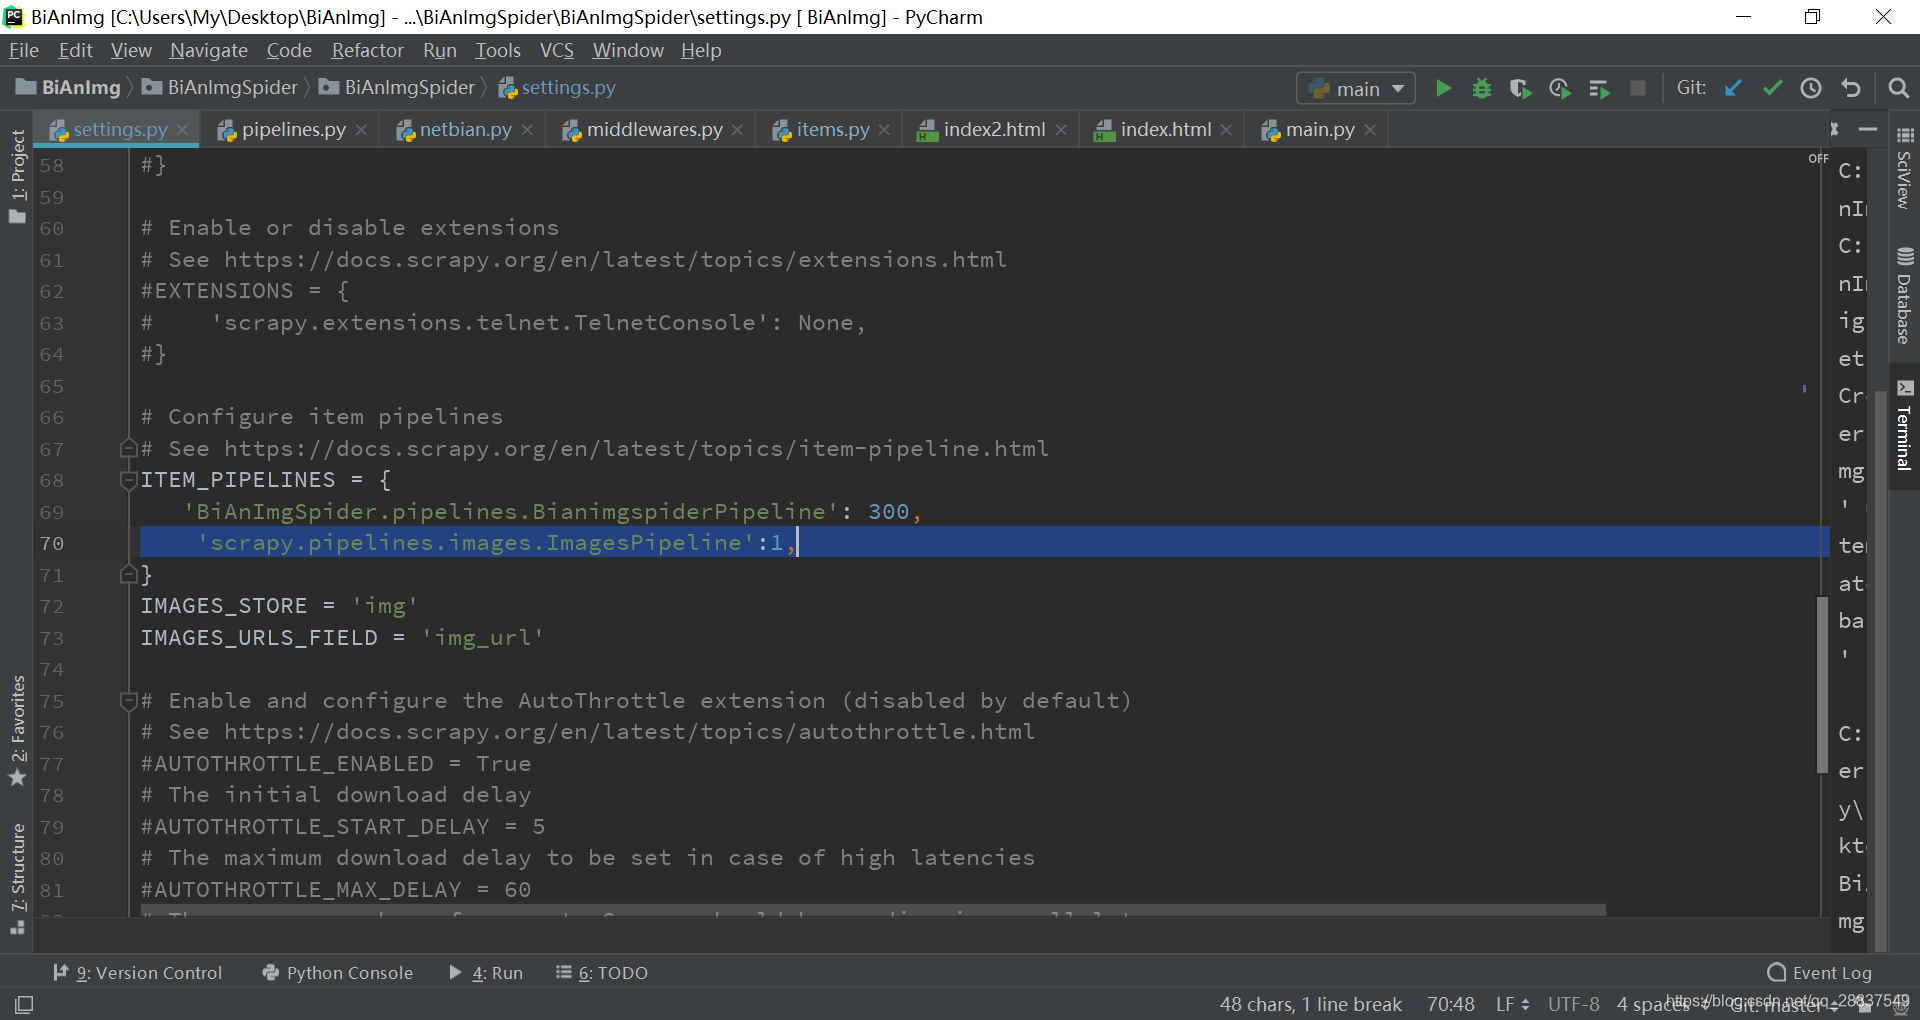Image resolution: width=1920 pixels, height=1020 pixels.
Task: Open the File menu
Action: pos(24,50)
